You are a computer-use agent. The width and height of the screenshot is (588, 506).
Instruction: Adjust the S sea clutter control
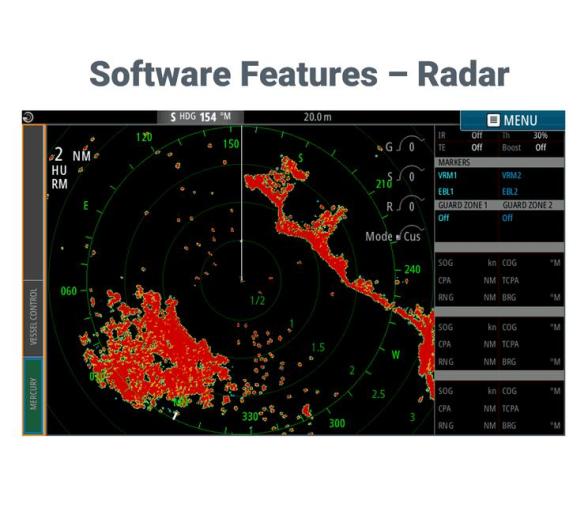pyautogui.click(x=404, y=176)
